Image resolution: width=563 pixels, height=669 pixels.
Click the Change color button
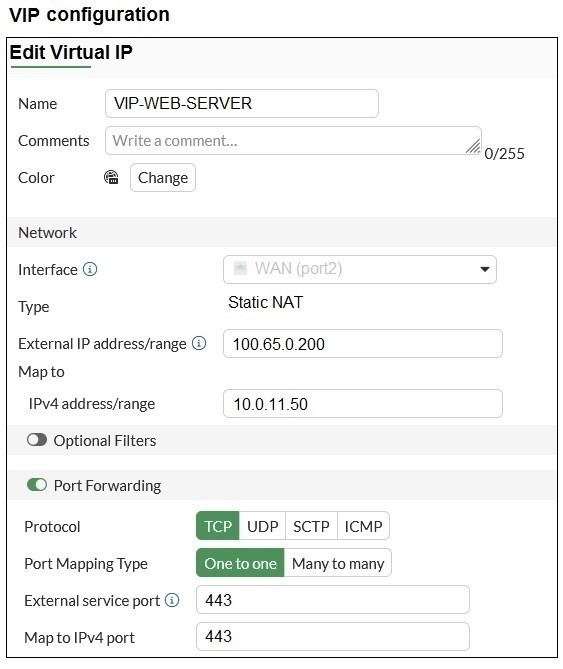tap(163, 177)
